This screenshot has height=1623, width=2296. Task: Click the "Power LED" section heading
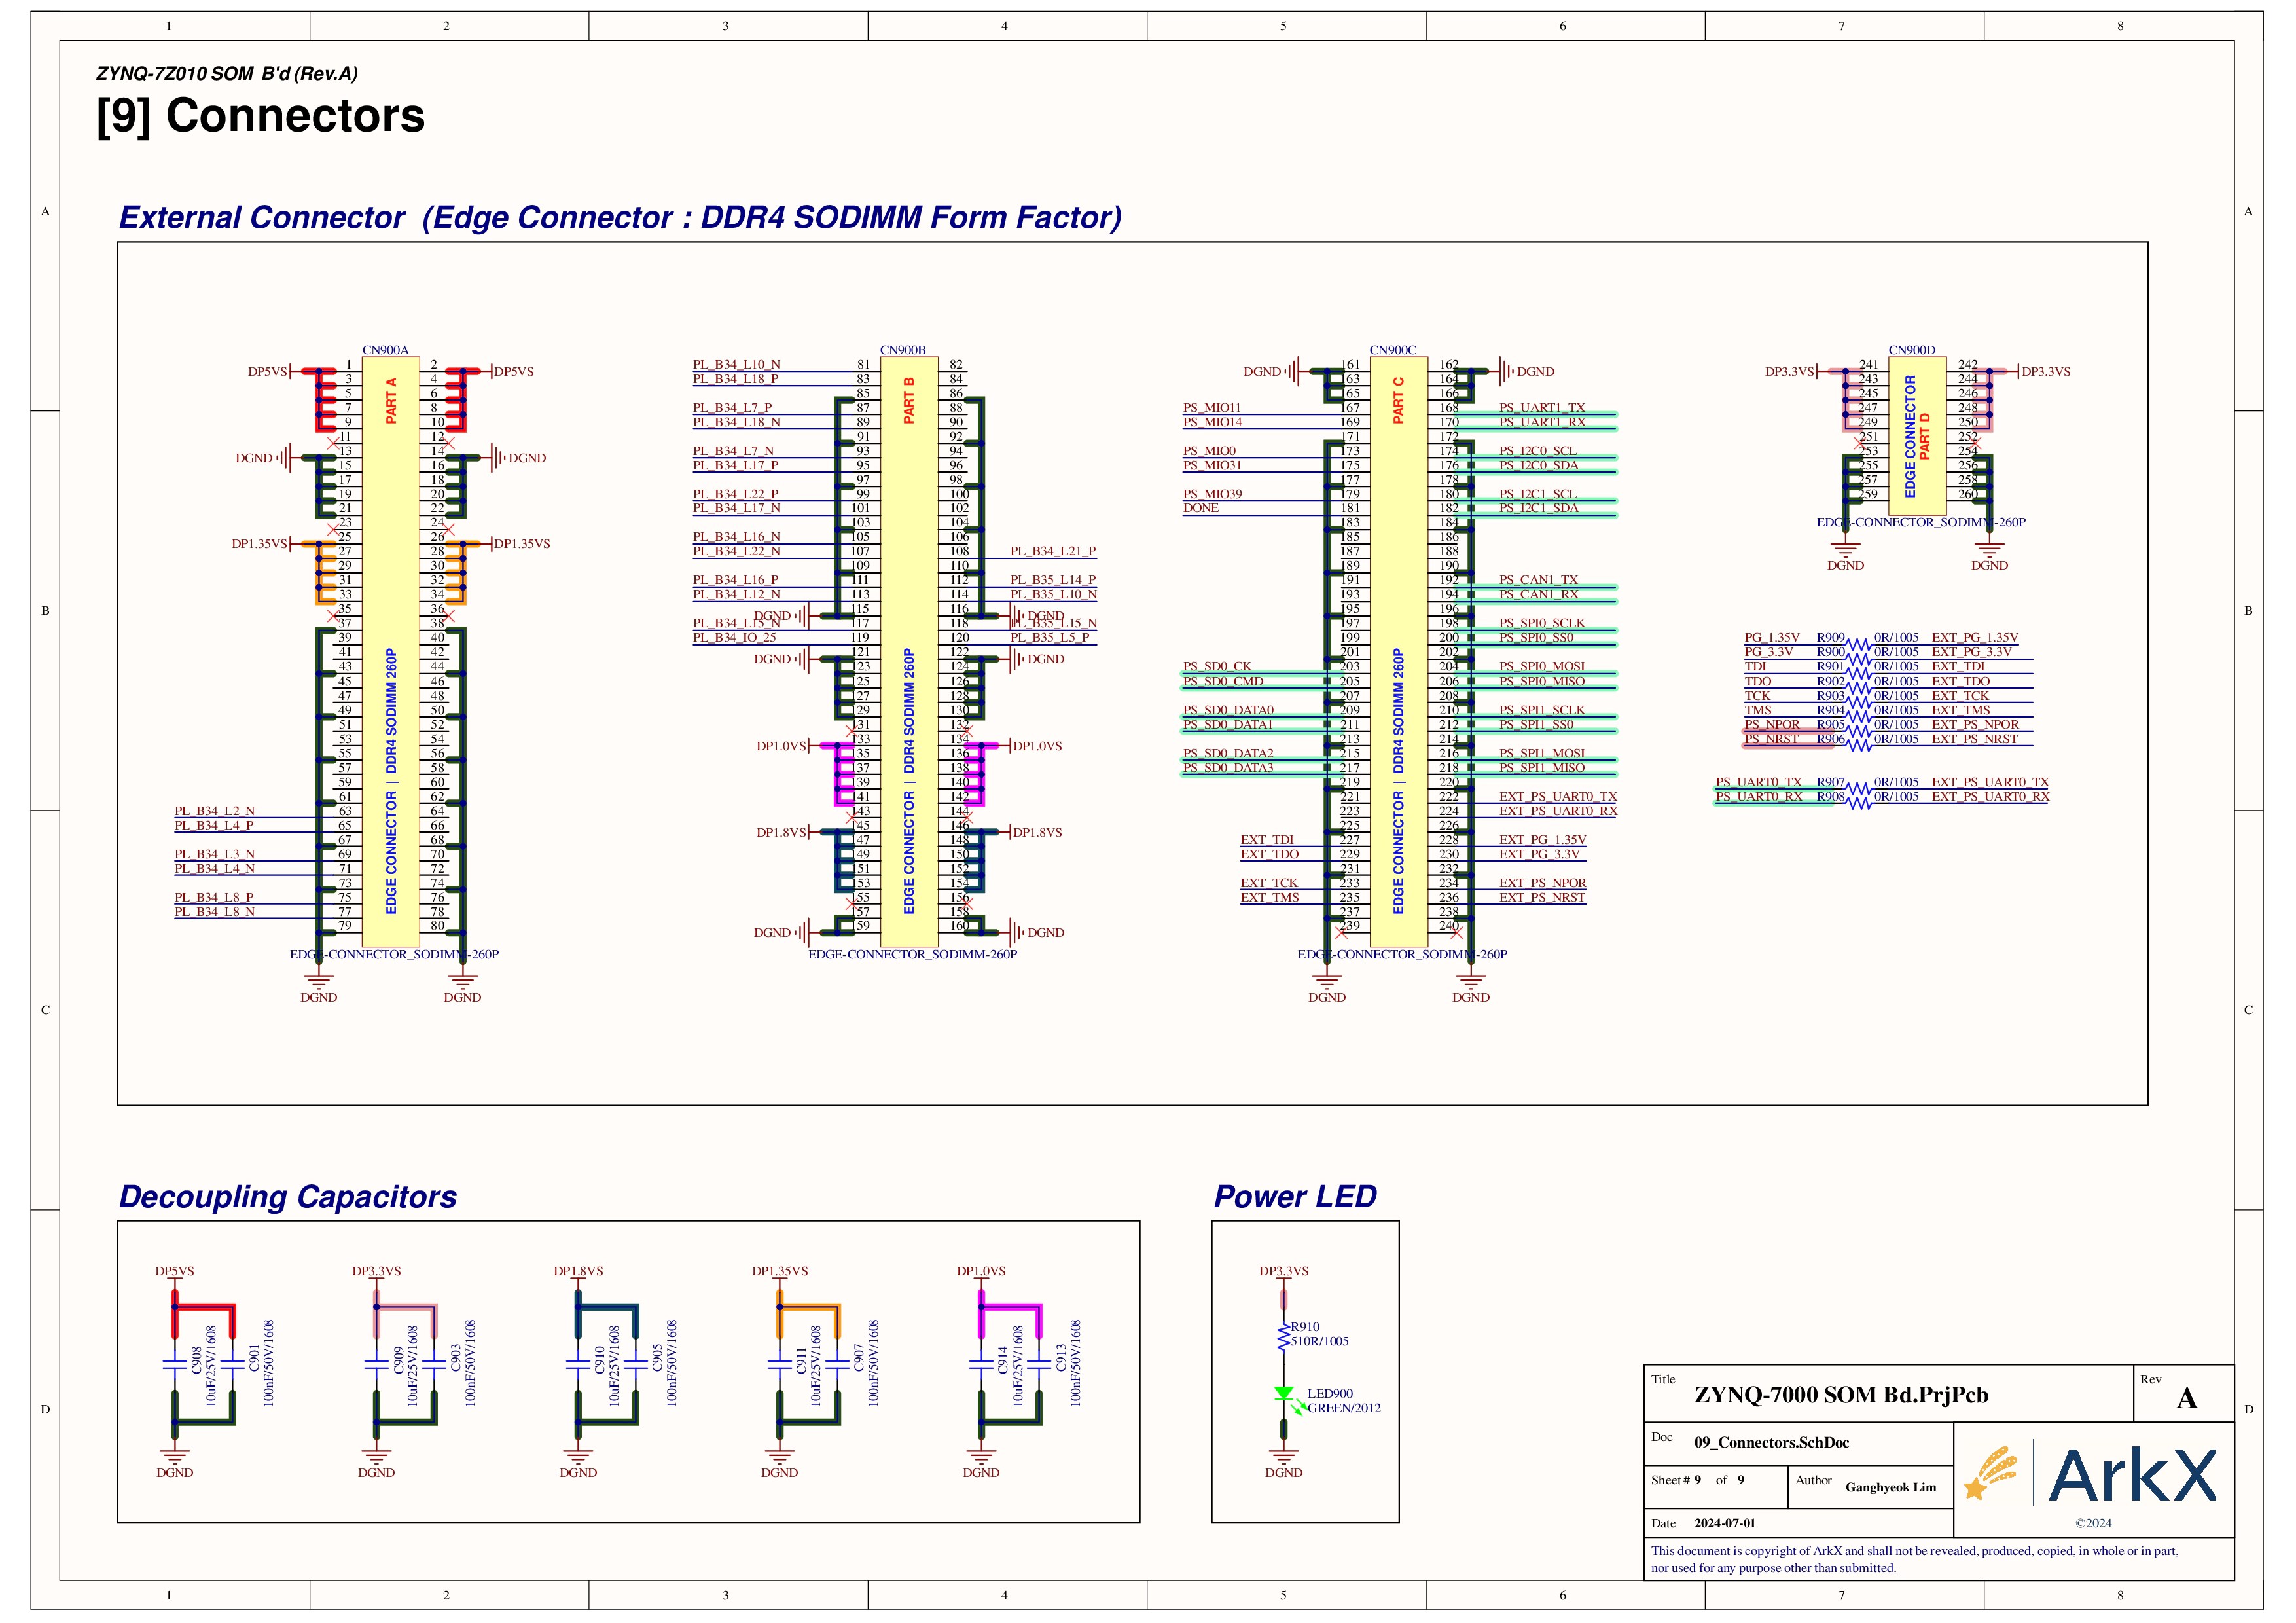(1295, 1196)
